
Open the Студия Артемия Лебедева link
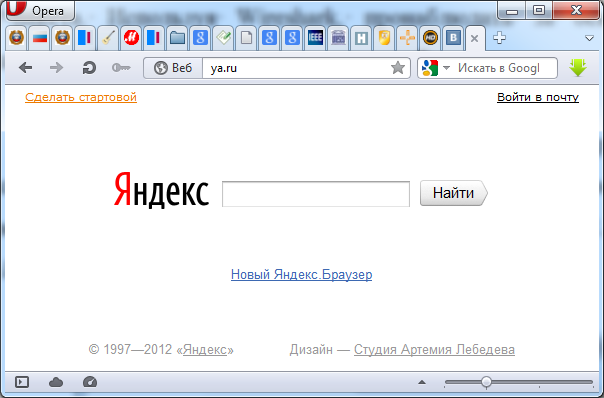pos(434,349)
